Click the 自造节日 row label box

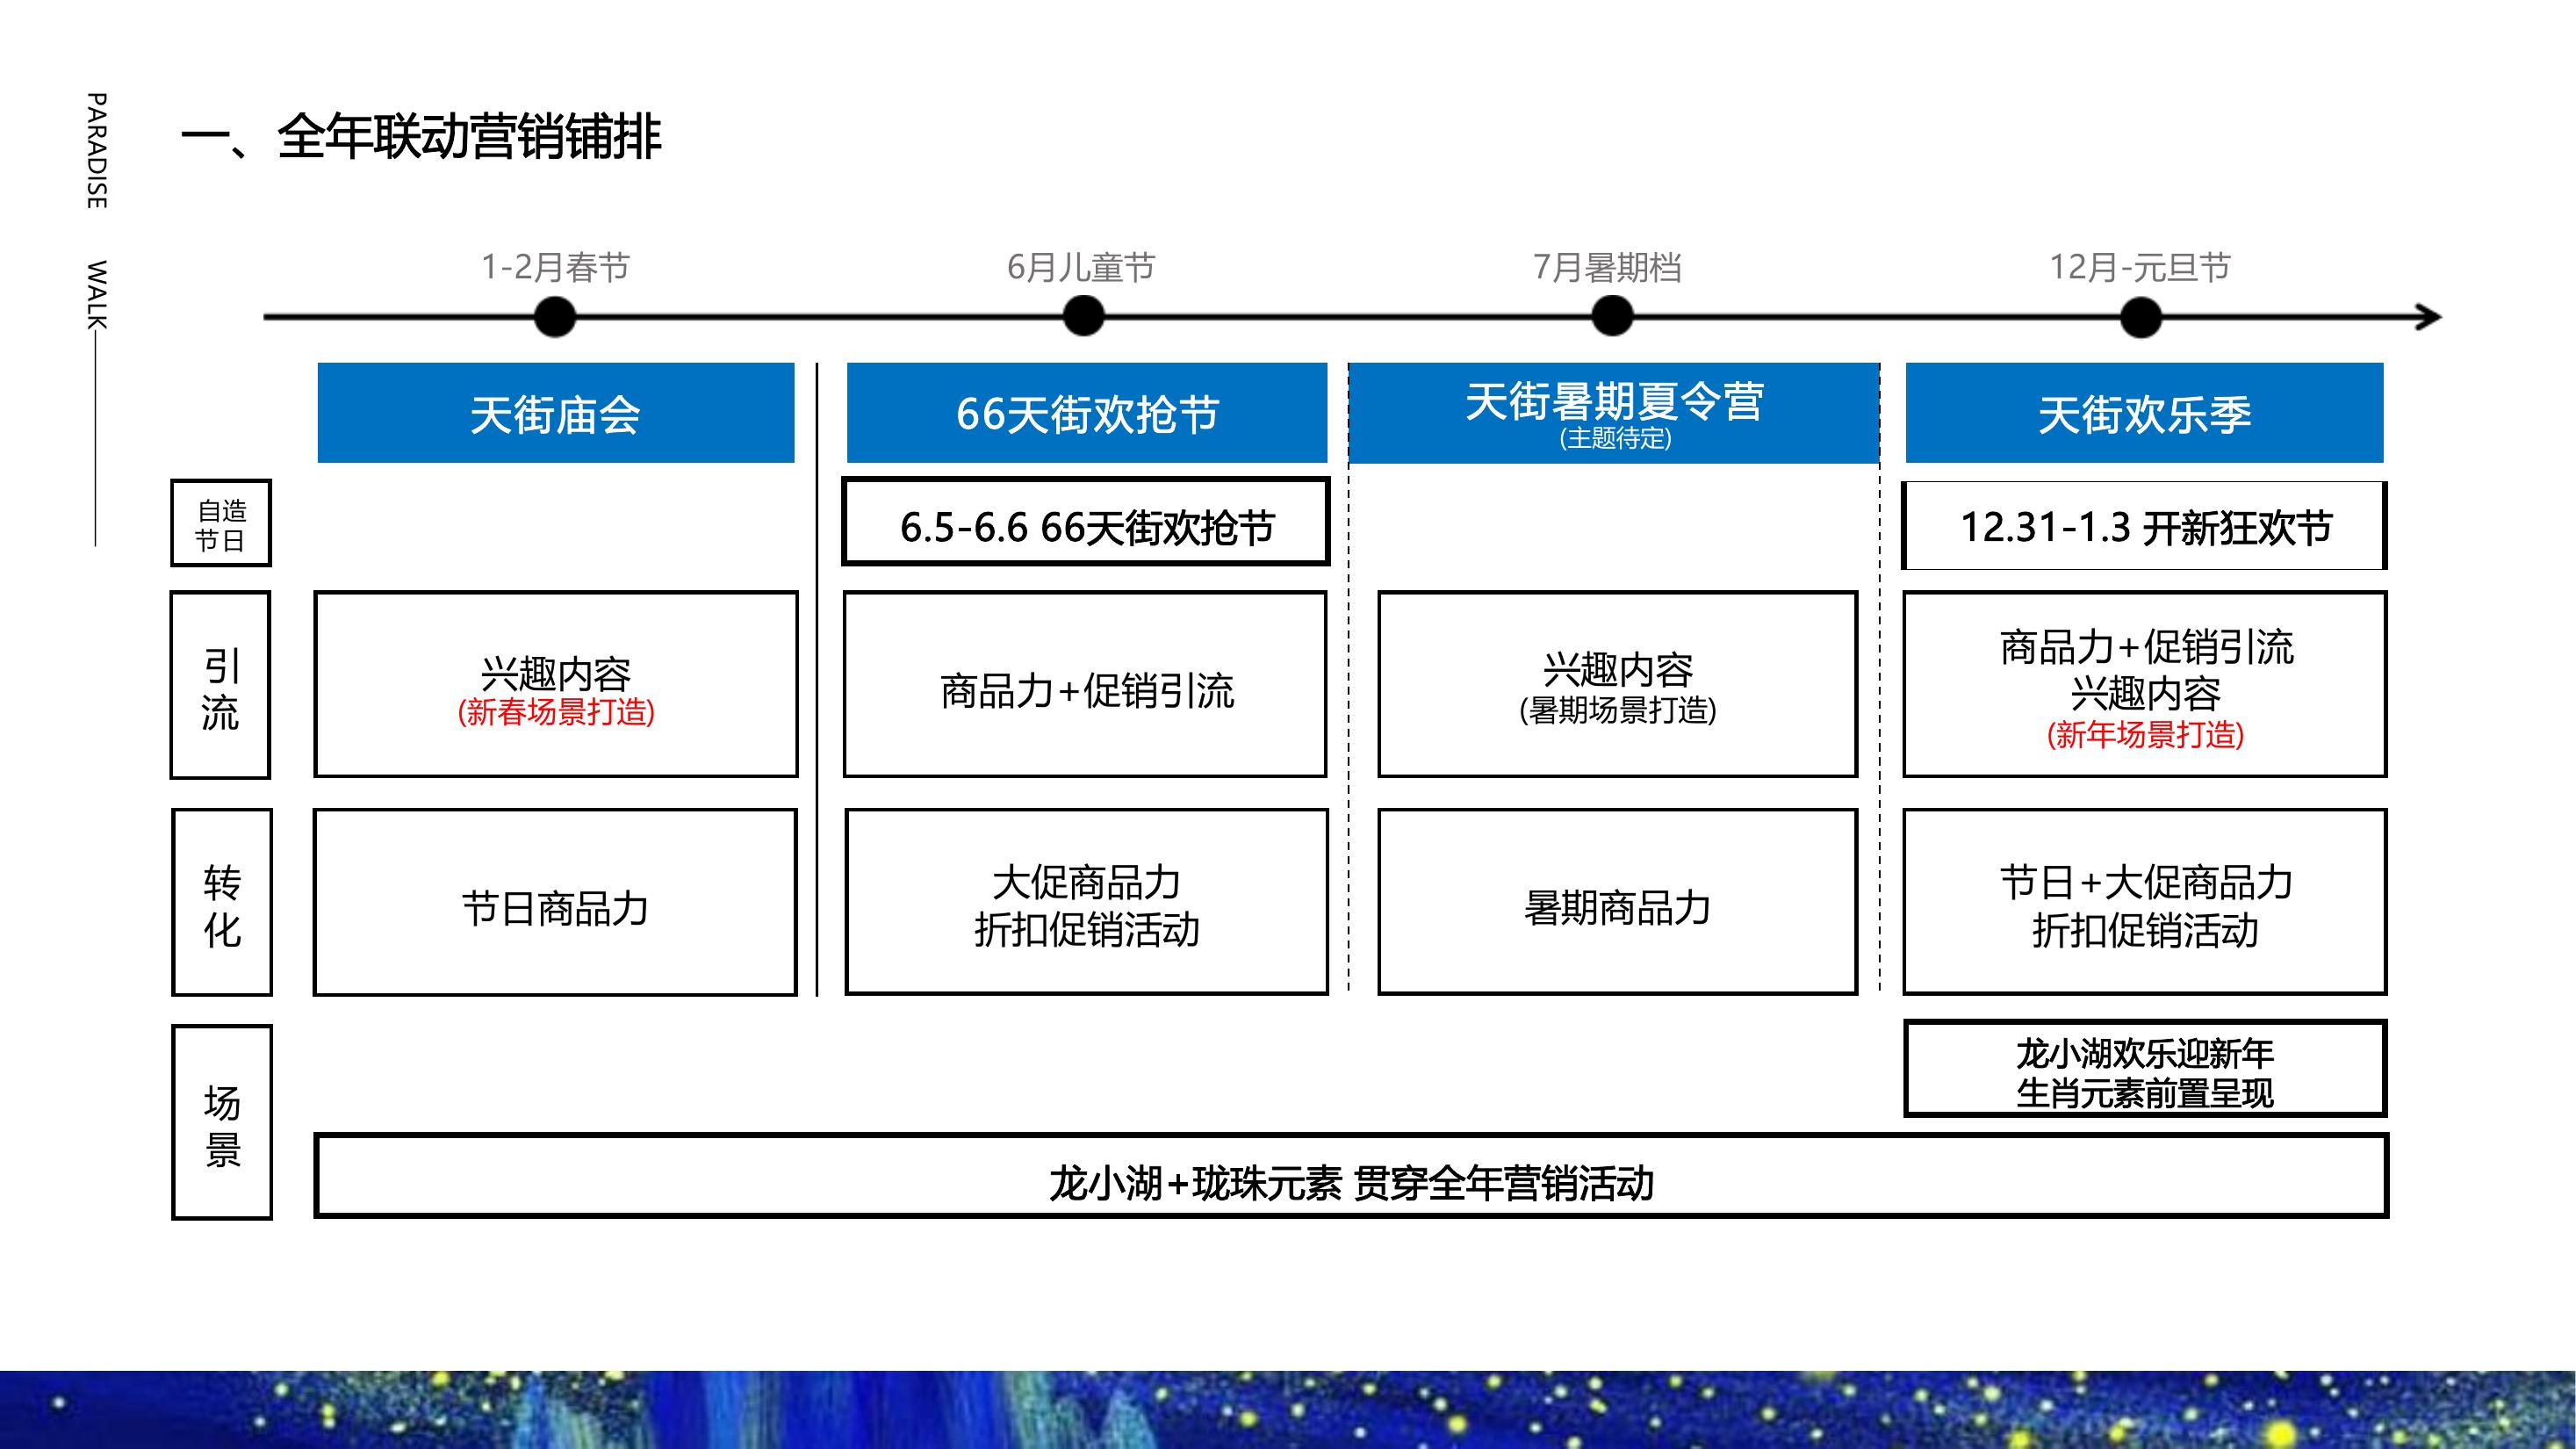pyautogui.click(x=221, y=523)
